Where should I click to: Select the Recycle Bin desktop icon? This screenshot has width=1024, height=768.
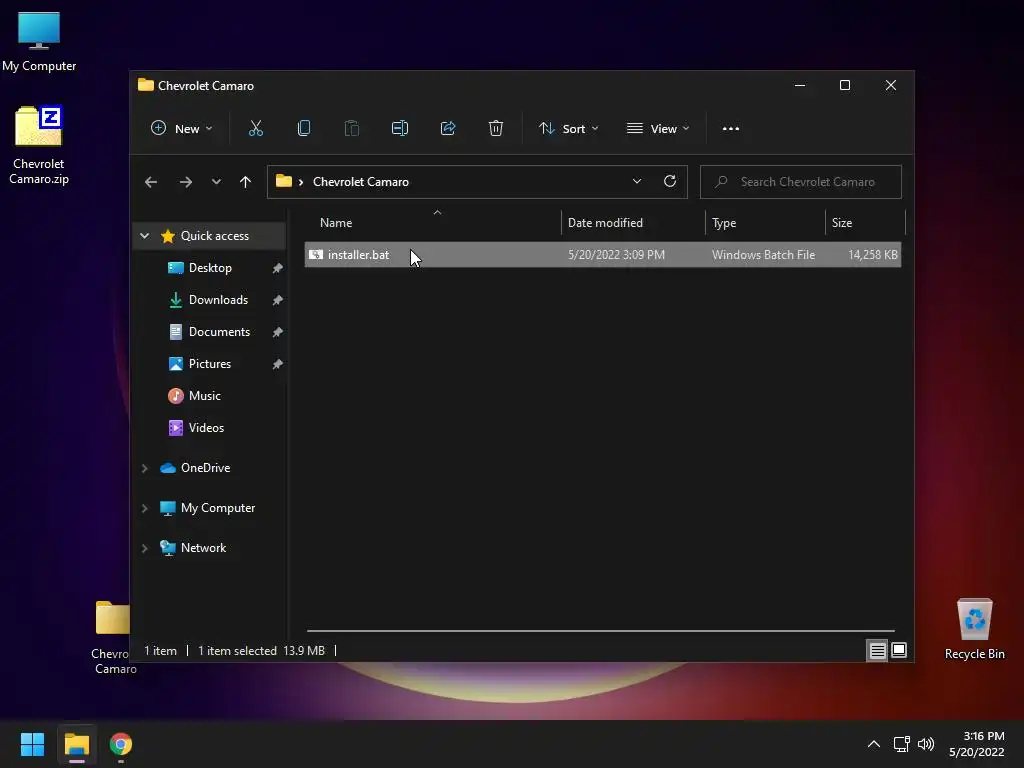pyautogui.click(x=974, y=630)
